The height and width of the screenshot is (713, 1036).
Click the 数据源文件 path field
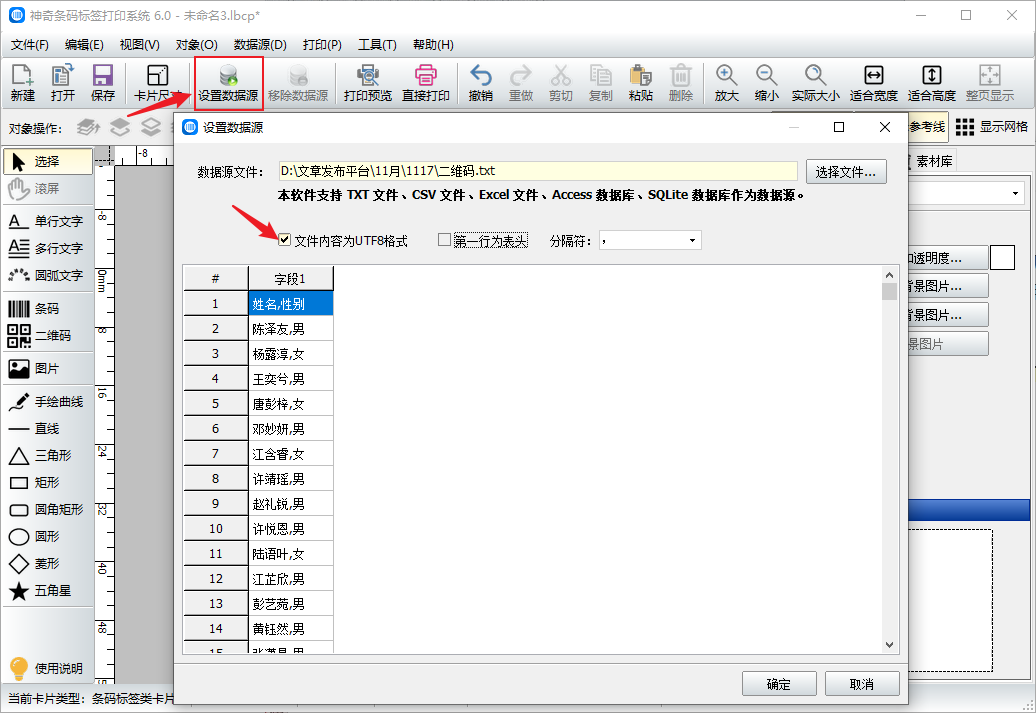538,171
